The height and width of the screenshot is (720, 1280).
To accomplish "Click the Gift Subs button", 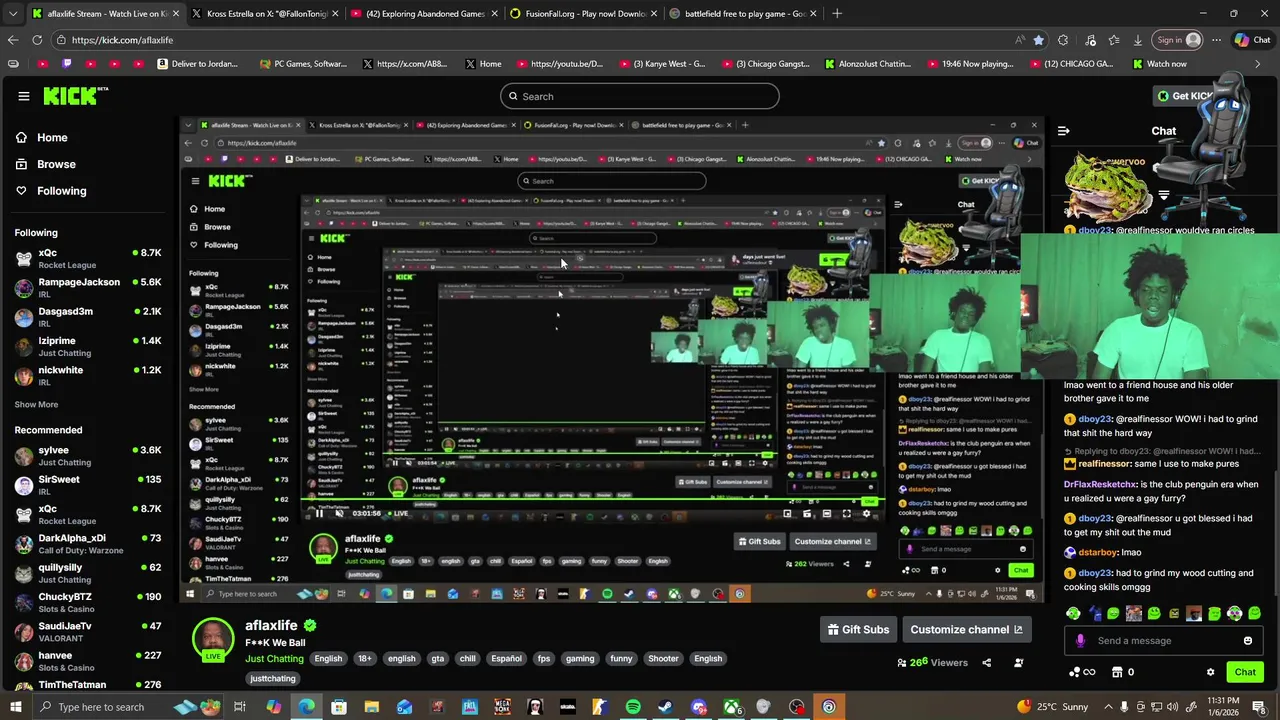I will (x=858, y=630).
